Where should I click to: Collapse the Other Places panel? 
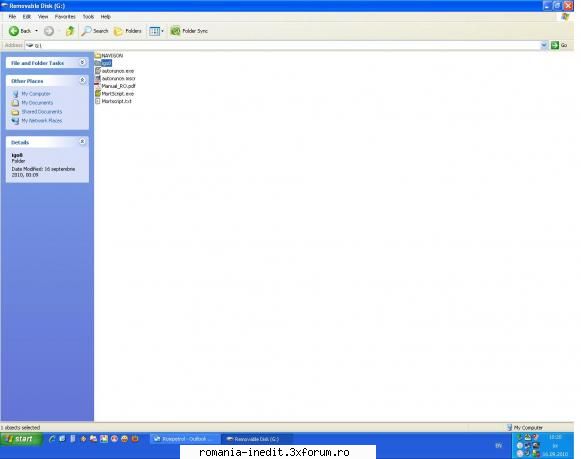[82, 80]
